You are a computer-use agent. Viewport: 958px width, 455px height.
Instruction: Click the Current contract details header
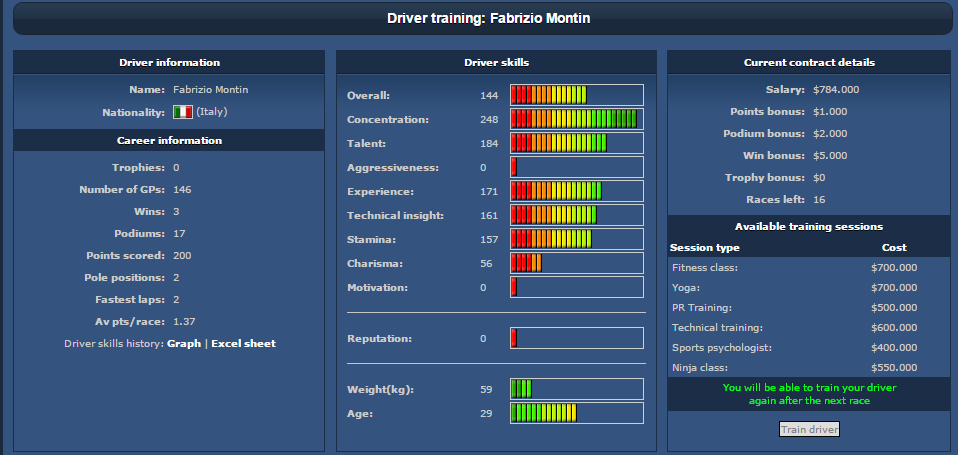point(810,62)
